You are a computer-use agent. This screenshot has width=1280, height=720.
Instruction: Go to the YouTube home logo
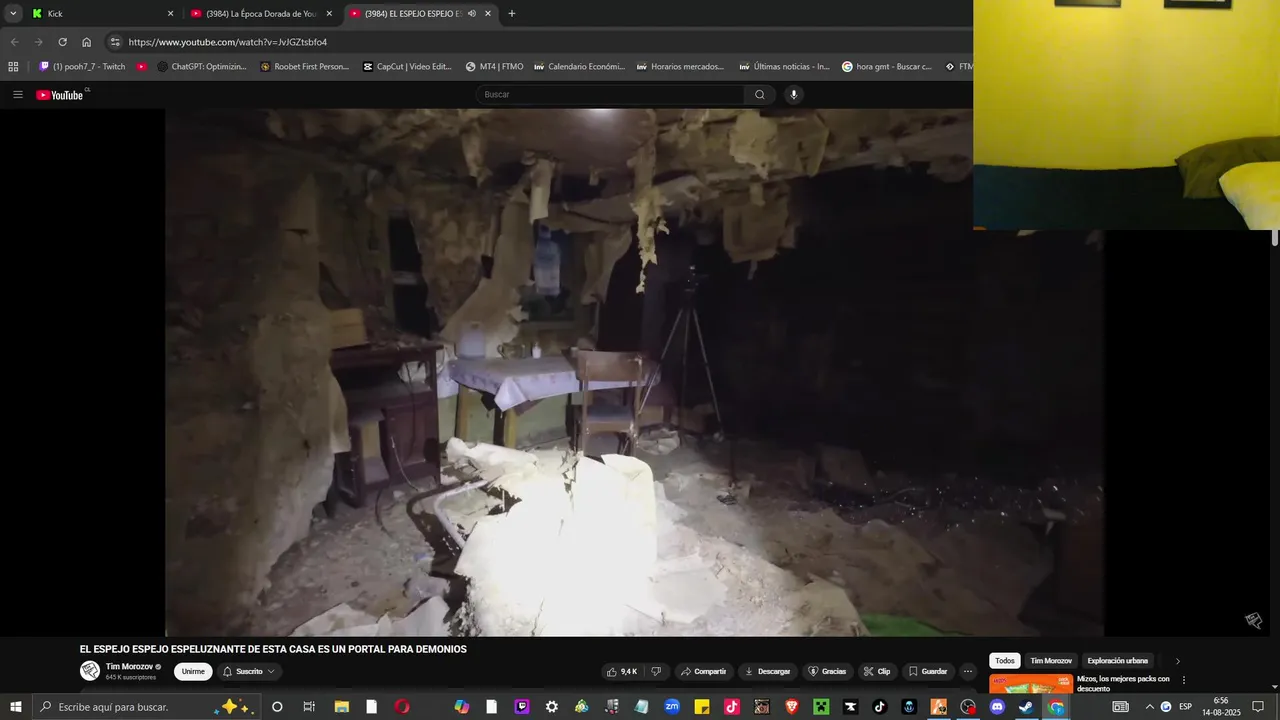(x=60, y=95)
